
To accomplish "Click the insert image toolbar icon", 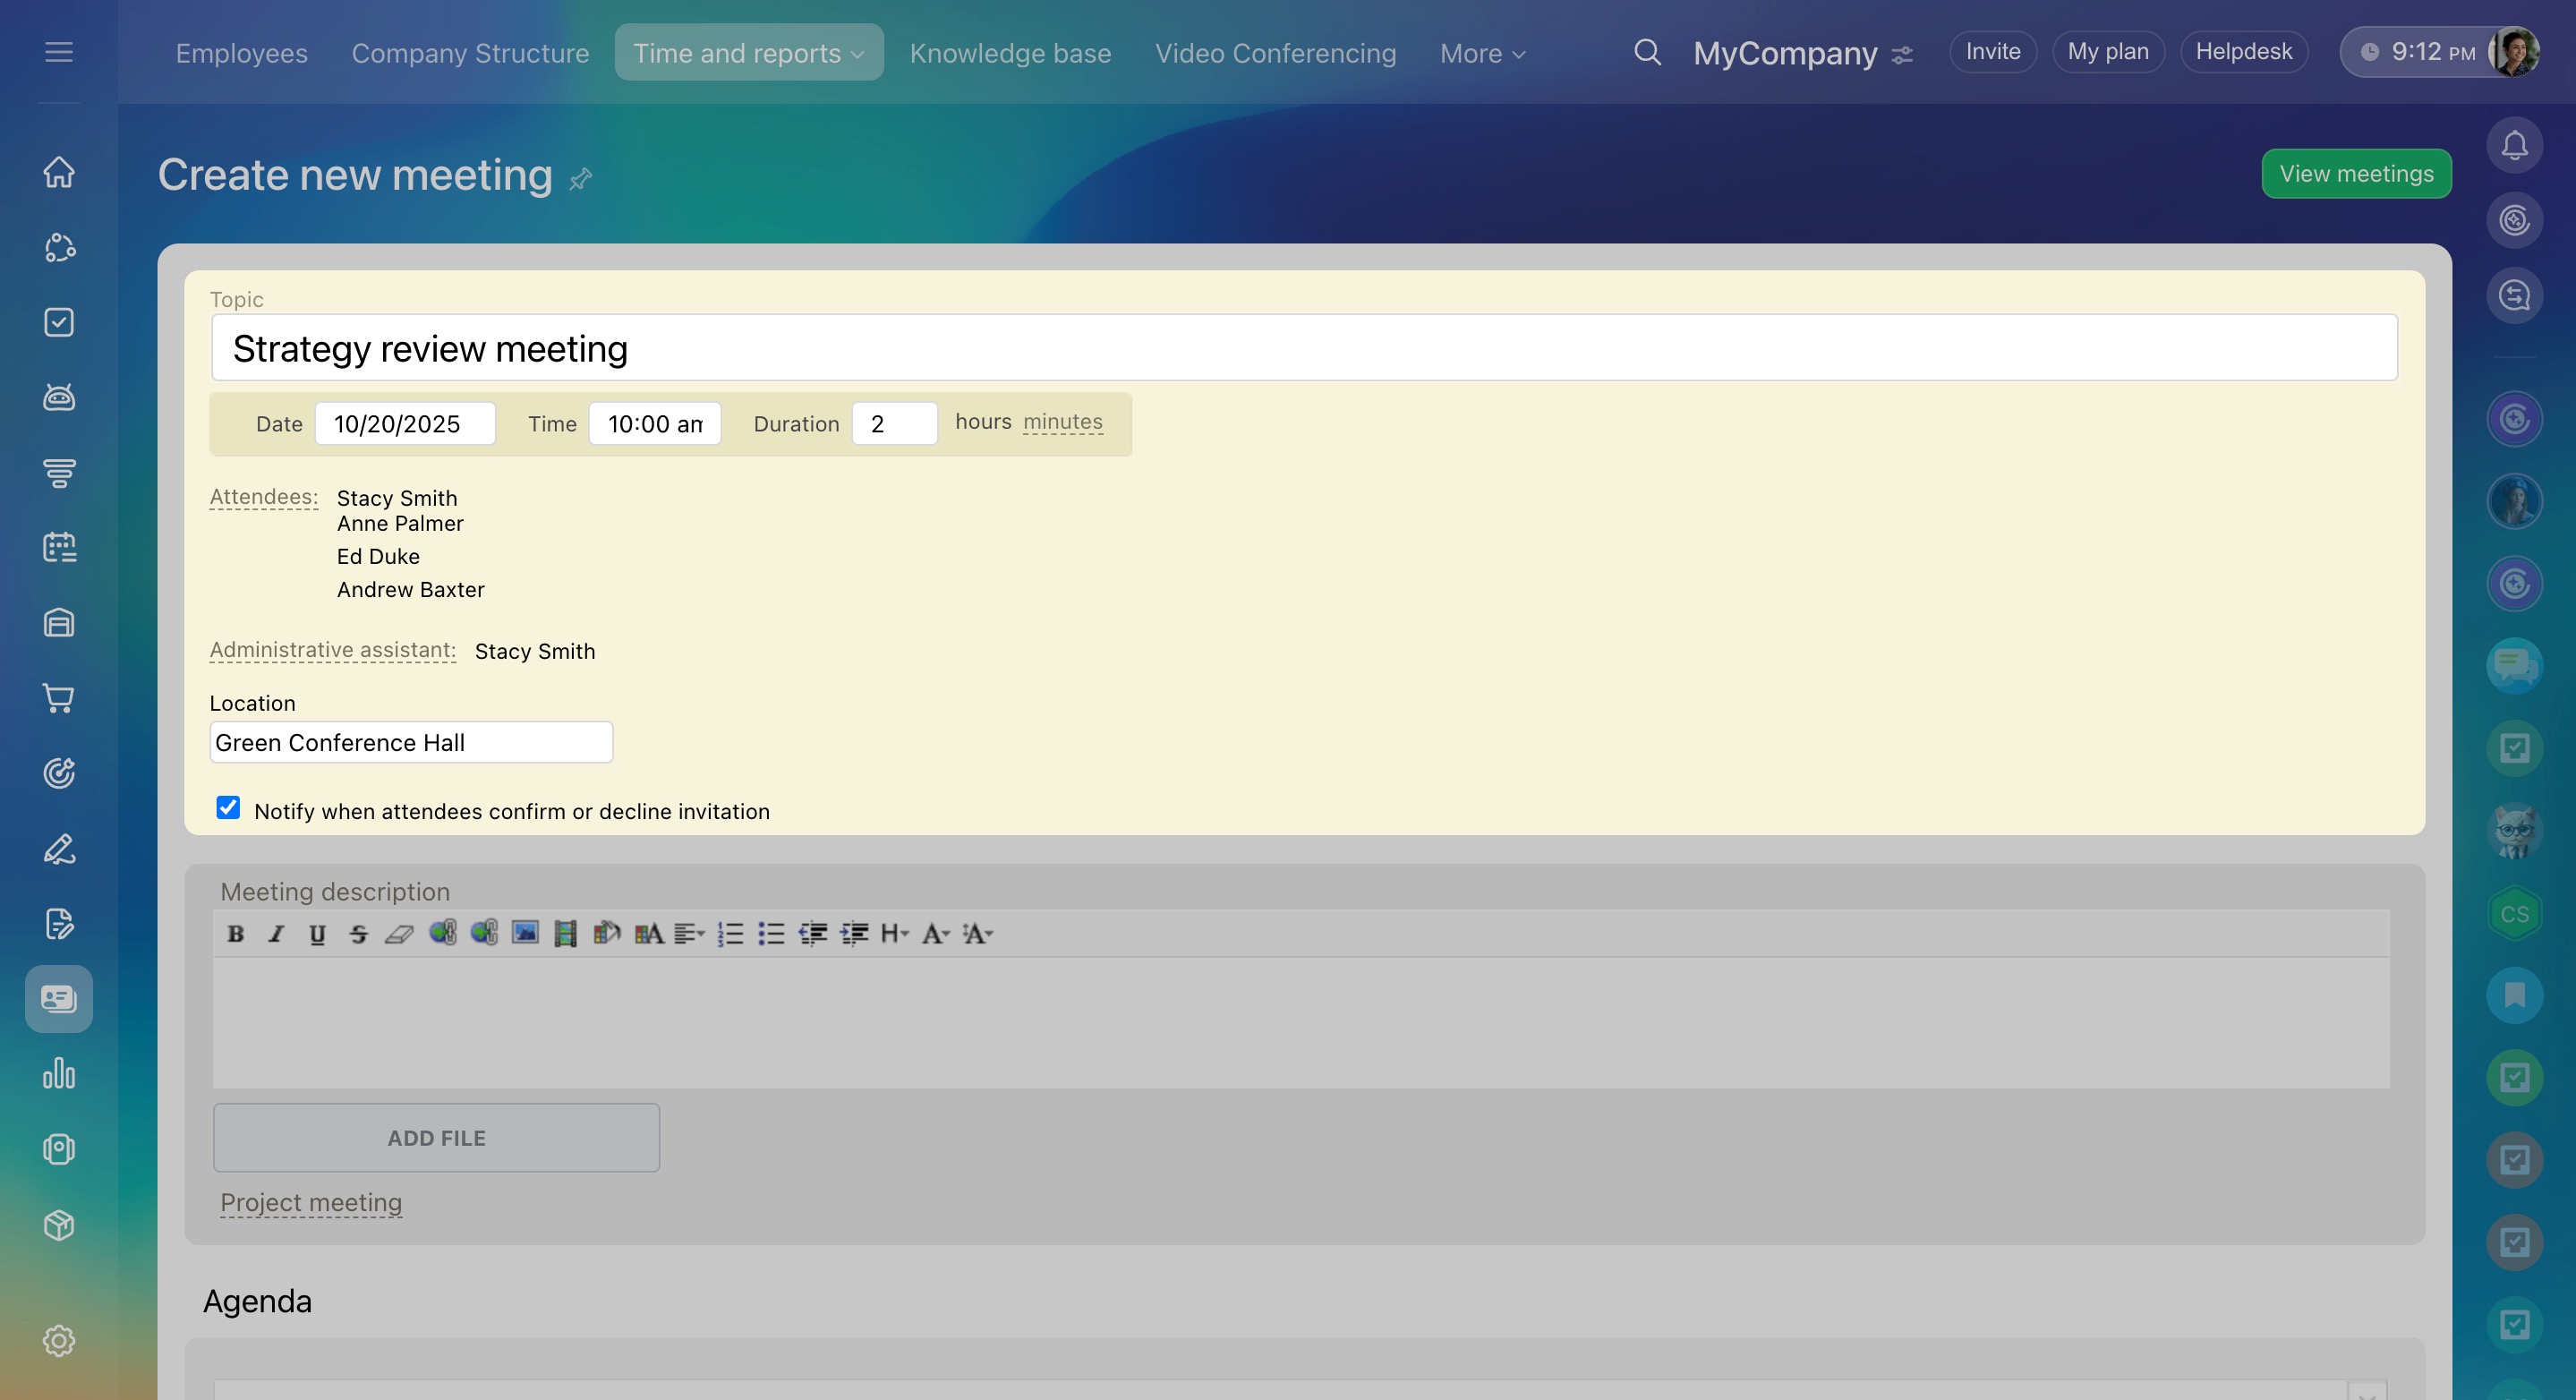I will [x=525, y=934].
